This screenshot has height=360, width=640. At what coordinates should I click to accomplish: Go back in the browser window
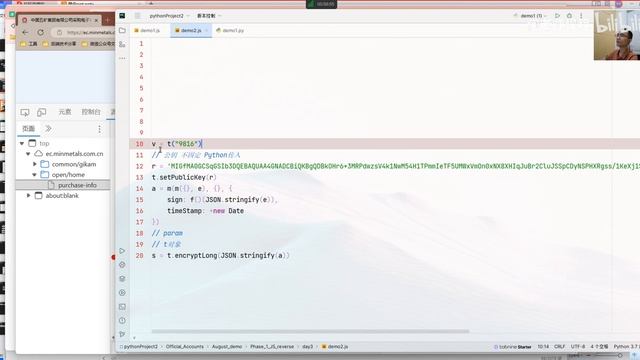coord(25,32)
